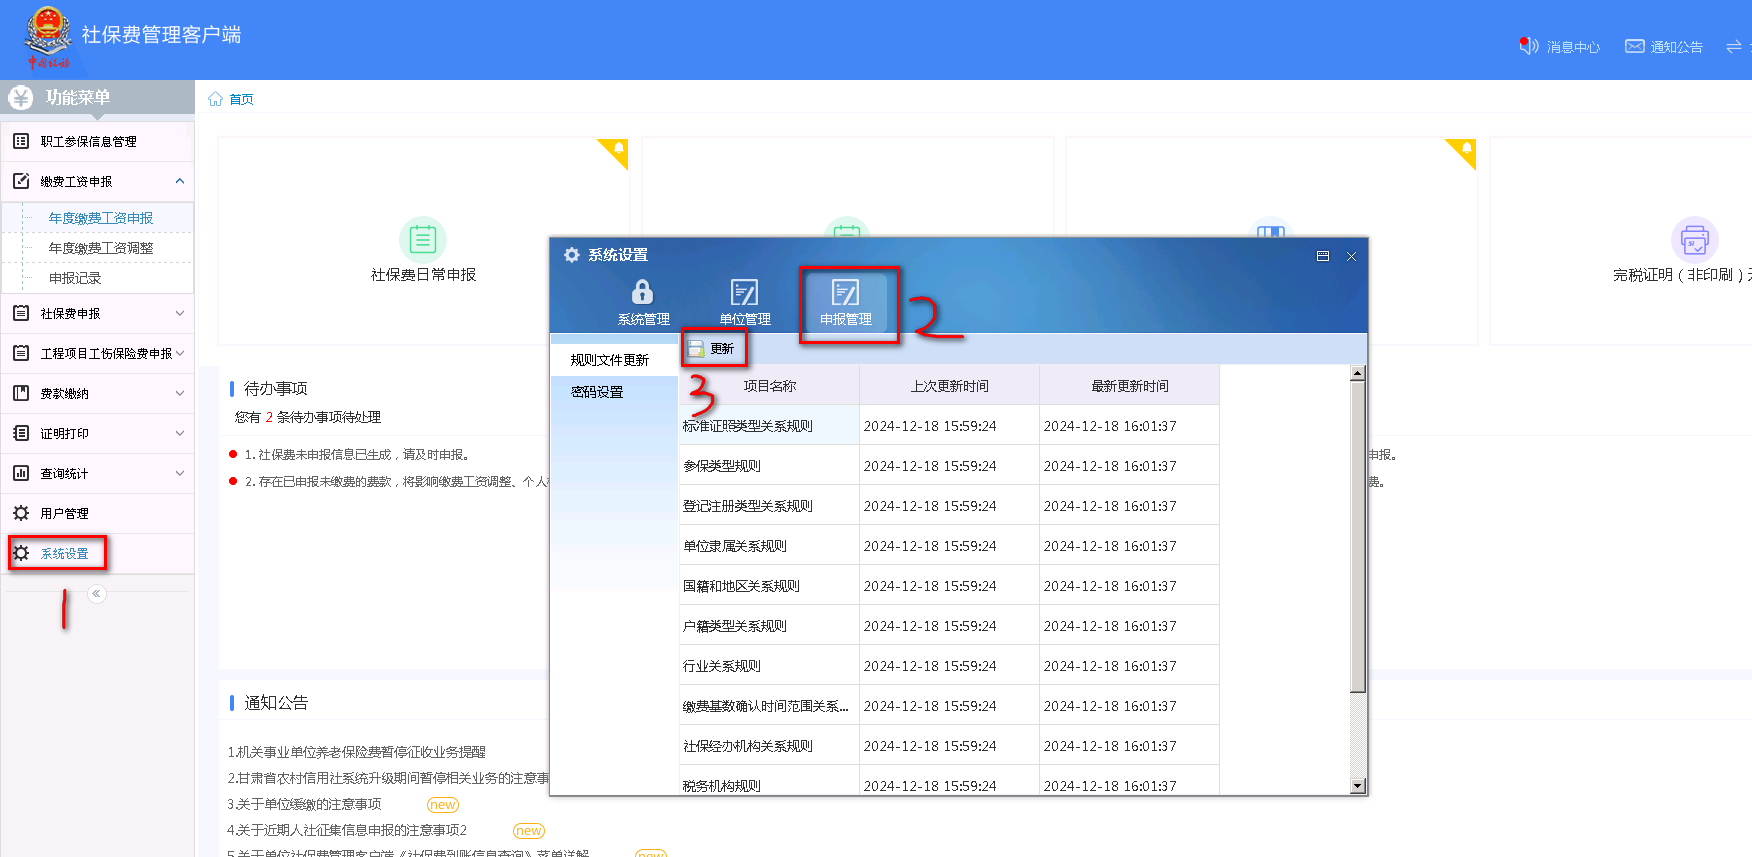Open 消息中心 speaker icon
The width and height of the screenshot is (1752, 857).
tap(1528, 46)
